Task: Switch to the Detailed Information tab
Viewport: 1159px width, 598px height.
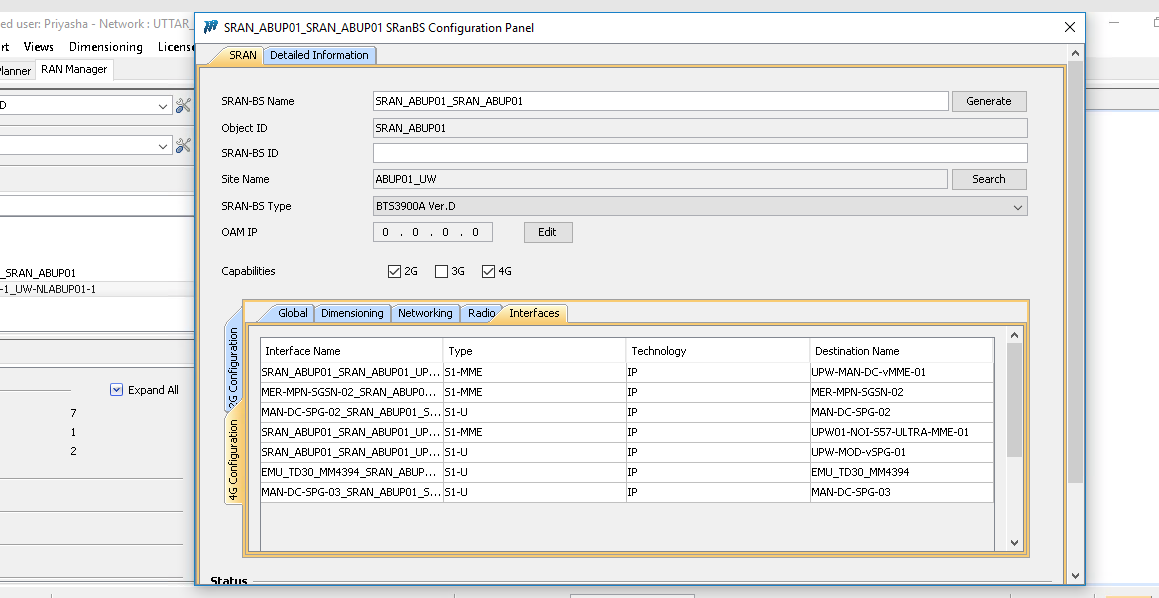Action: click(x=319, y=55)
